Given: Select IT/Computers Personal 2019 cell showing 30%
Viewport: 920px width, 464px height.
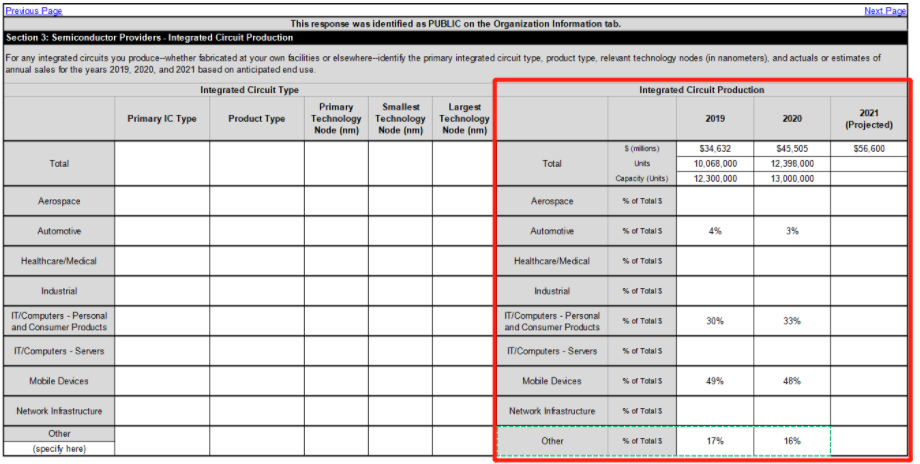Looking at the screenshot, I should pos(715,321).
